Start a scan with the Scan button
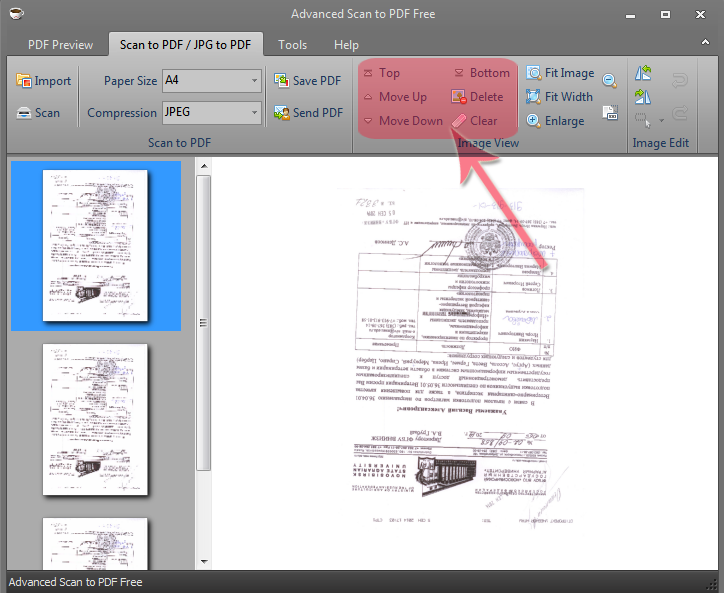724x593 pixels. click(x=39, y=113)
